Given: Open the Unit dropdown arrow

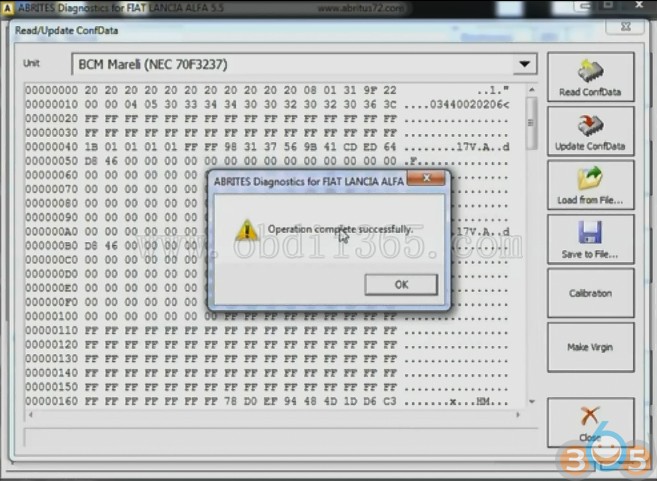Looking at the screenshot, I should pyautogui.click(x=525, y=64).
